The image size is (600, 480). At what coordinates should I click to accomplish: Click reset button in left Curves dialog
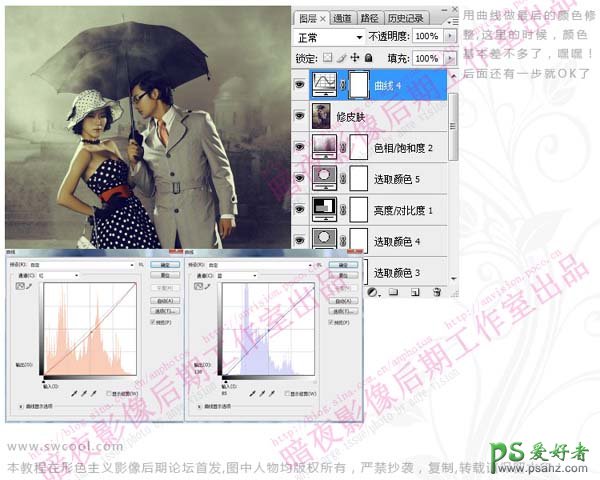point(165,275)
